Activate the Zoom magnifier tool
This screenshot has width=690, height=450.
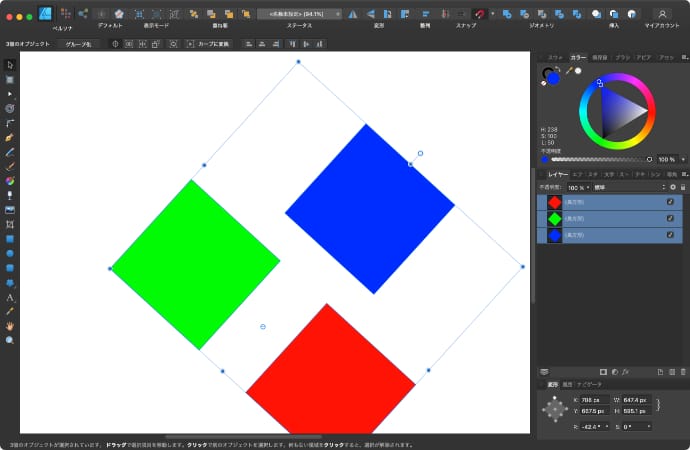coord(10,340)
